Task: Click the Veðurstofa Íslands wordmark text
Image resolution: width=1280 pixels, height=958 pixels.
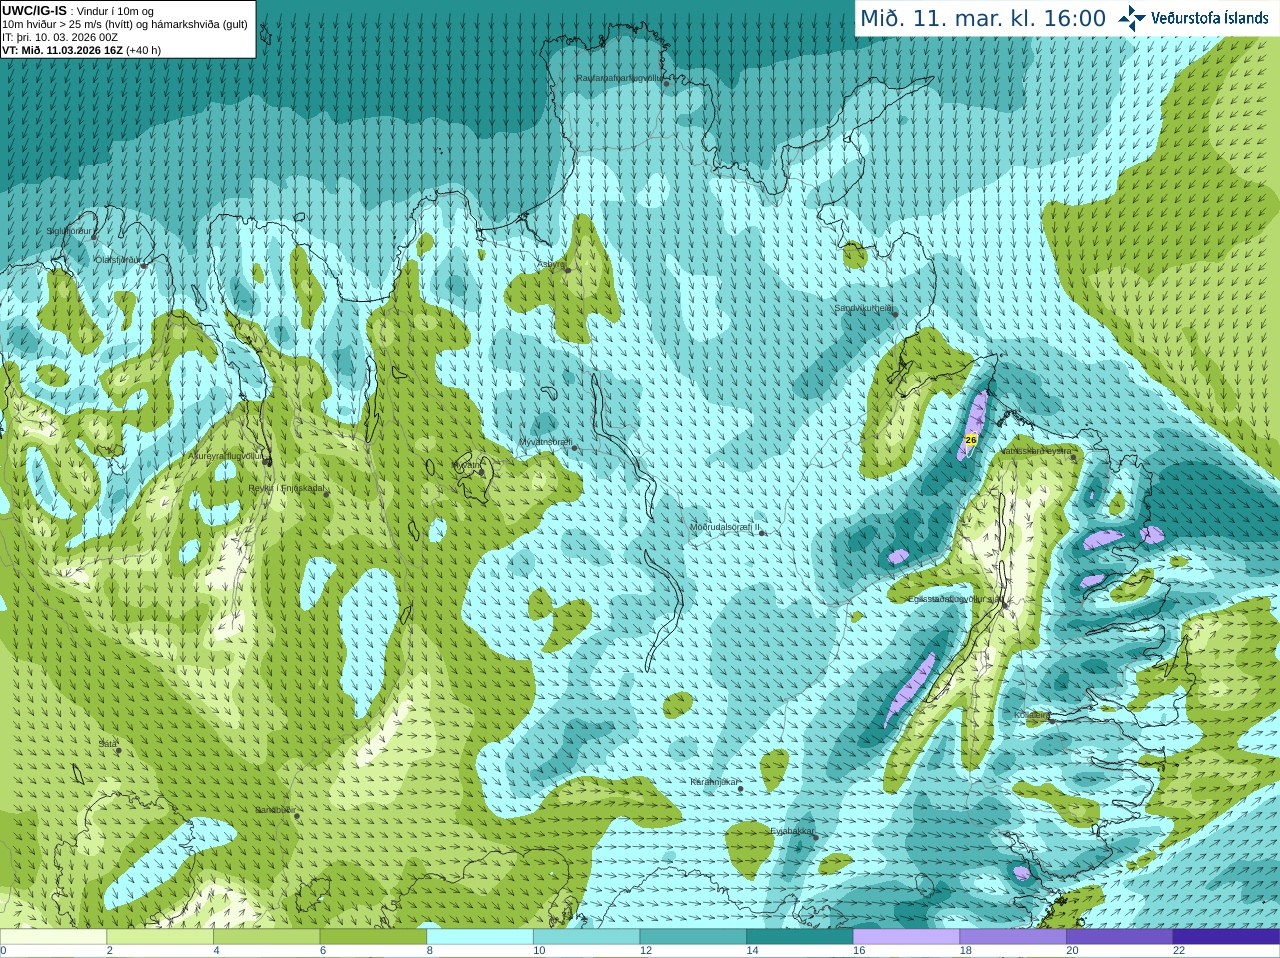Action: (1209, 18)
